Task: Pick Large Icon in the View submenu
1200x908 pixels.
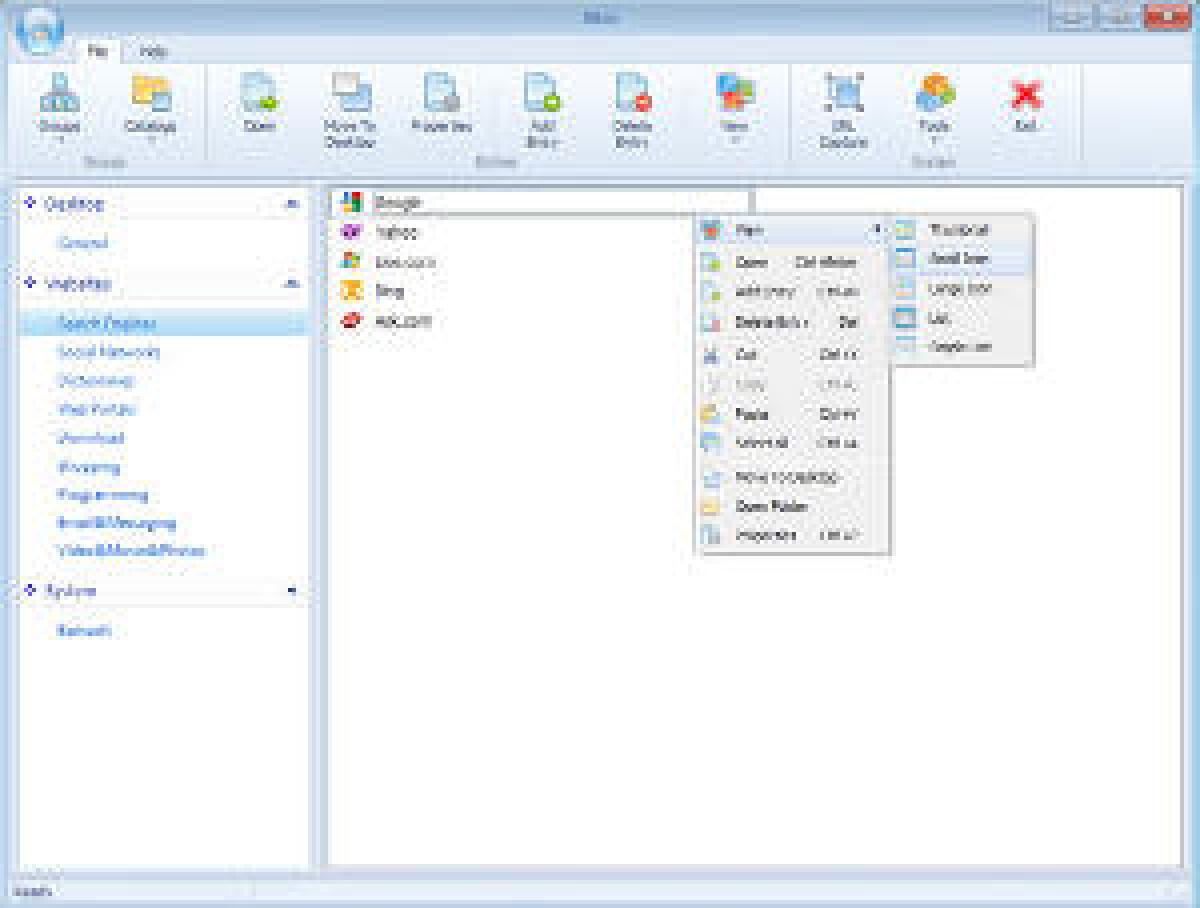Action: (960, 288)
